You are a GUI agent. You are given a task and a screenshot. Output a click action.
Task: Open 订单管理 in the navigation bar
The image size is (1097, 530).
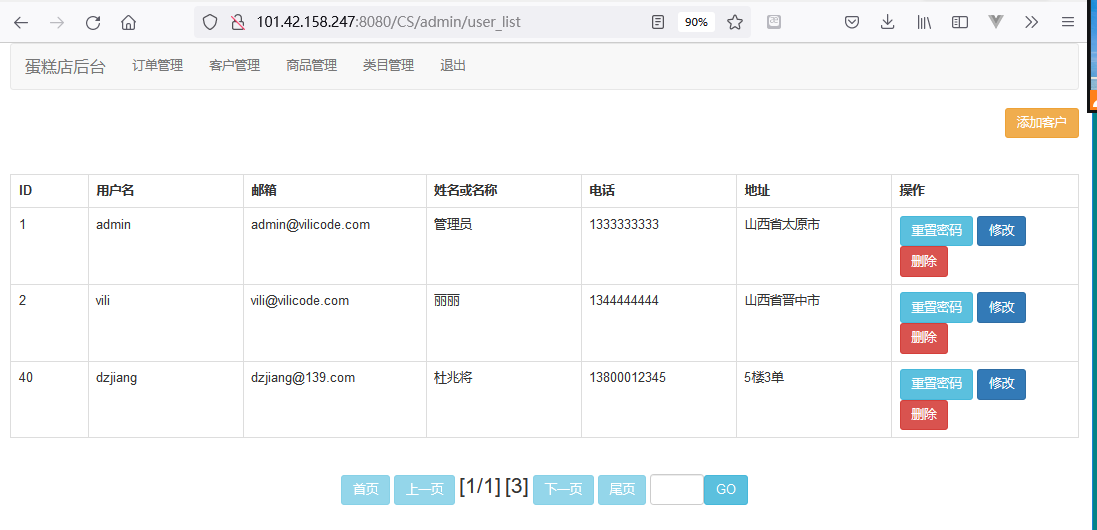(157, 66)
